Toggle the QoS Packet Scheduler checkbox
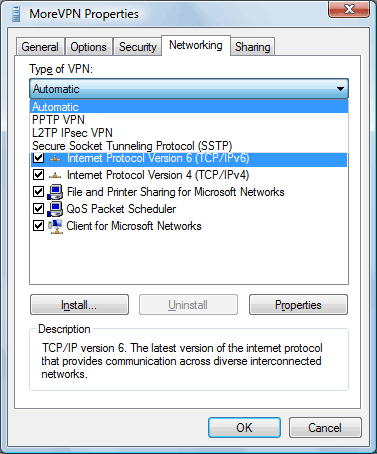This screenshot has height=454, width=377. point(39,209)
